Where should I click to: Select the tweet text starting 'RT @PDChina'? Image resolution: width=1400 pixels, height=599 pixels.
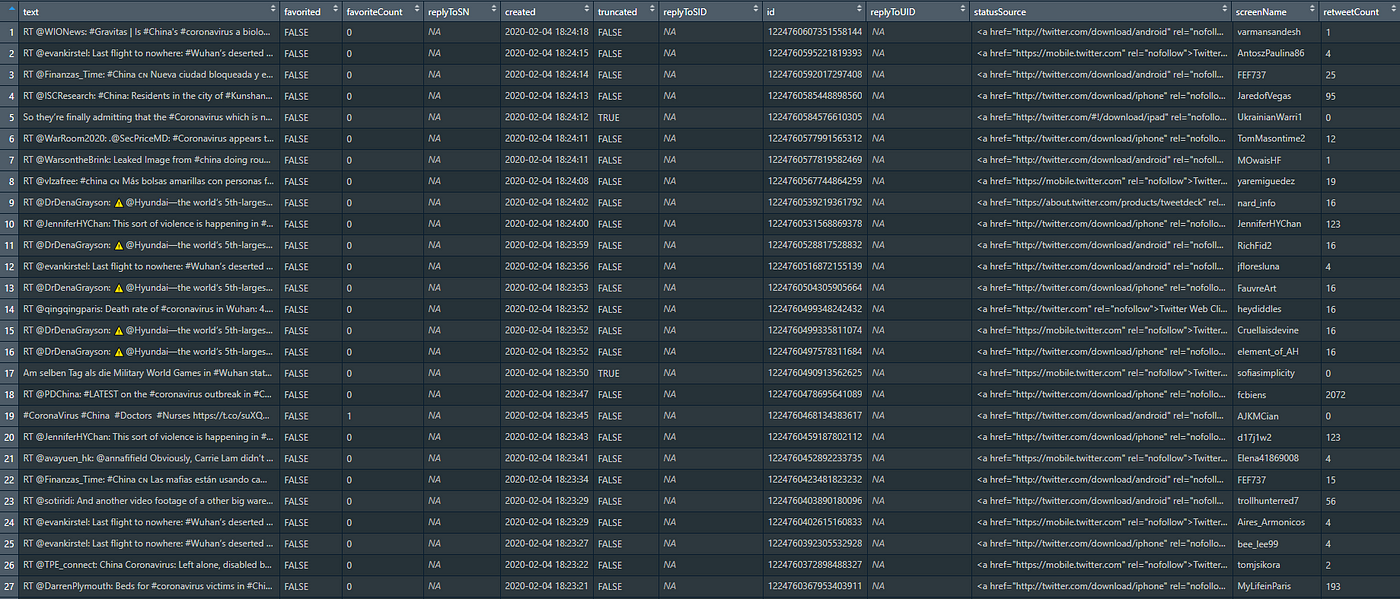[x=148, y=394]
